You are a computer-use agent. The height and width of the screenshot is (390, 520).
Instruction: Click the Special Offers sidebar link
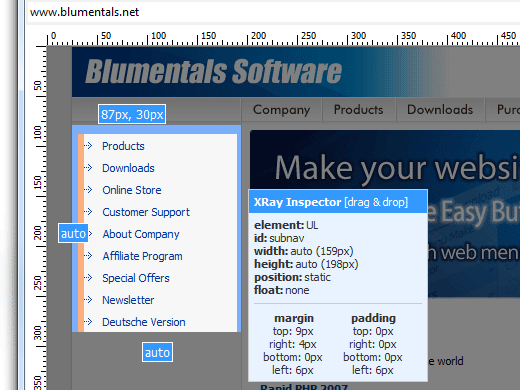pos(136,278)
